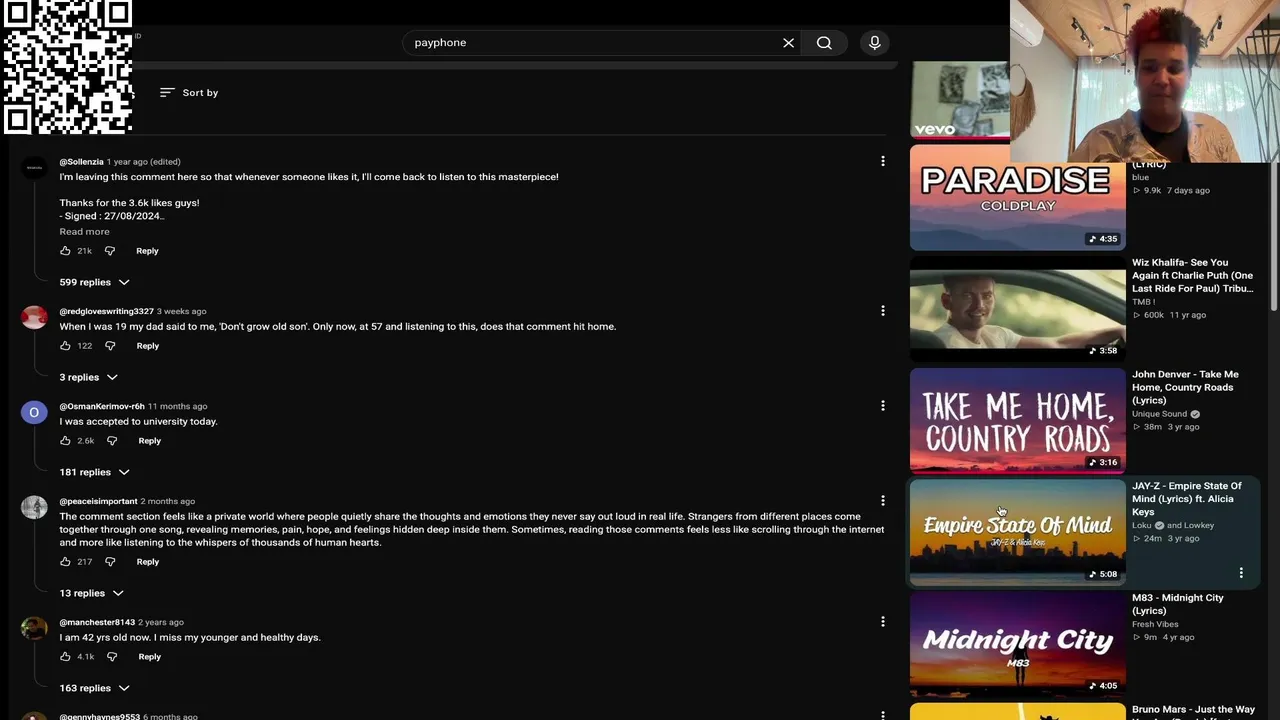Open the @manchester8143 channel link
Screen dimensions: 1280x720
[x=97, y=623]
